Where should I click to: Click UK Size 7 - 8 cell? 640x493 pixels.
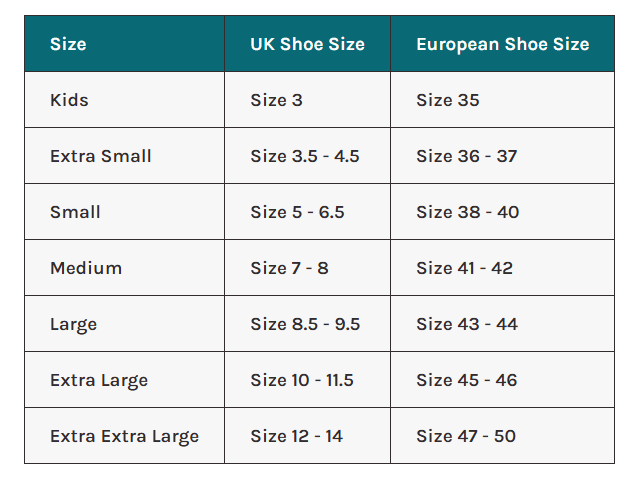click(289, 268)
